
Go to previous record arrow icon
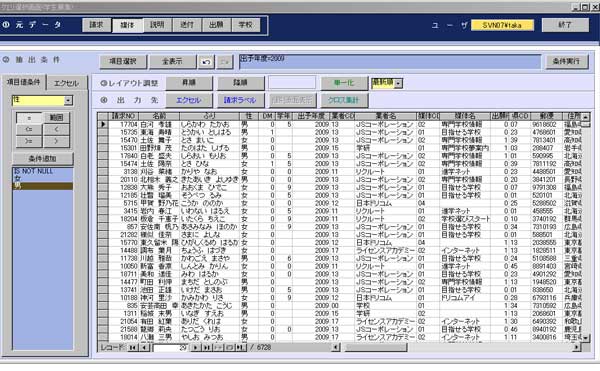point(144,347)
